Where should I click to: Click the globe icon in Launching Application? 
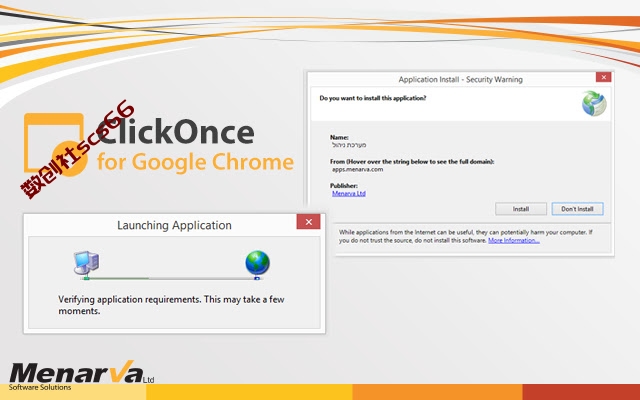coord(258,263)
